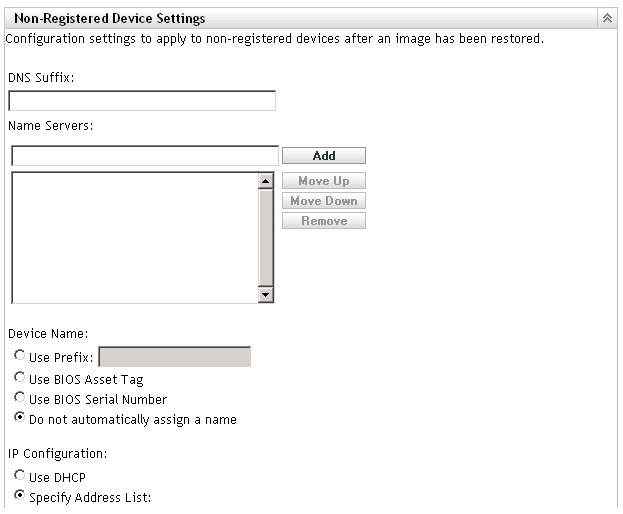This screenshot has width=623, height=514.
Task: Click the Move Up button
Action: 324,181
